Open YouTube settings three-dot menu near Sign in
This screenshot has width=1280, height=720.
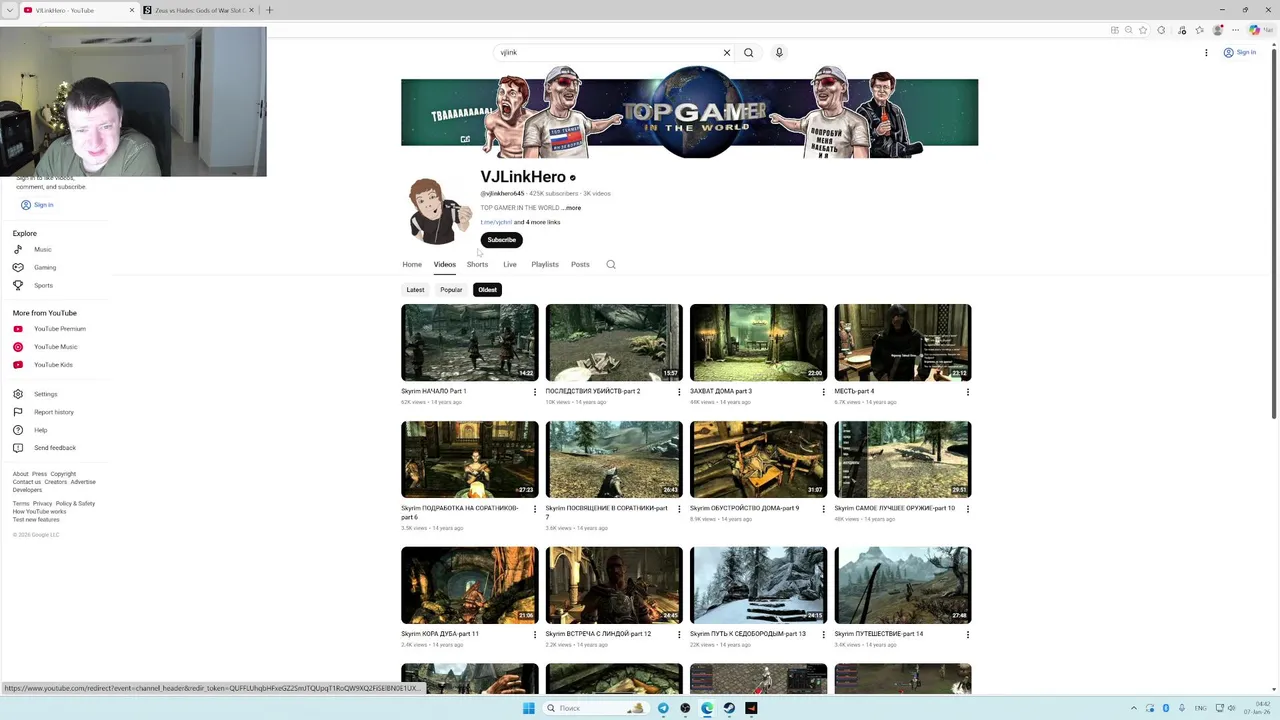1206,52
